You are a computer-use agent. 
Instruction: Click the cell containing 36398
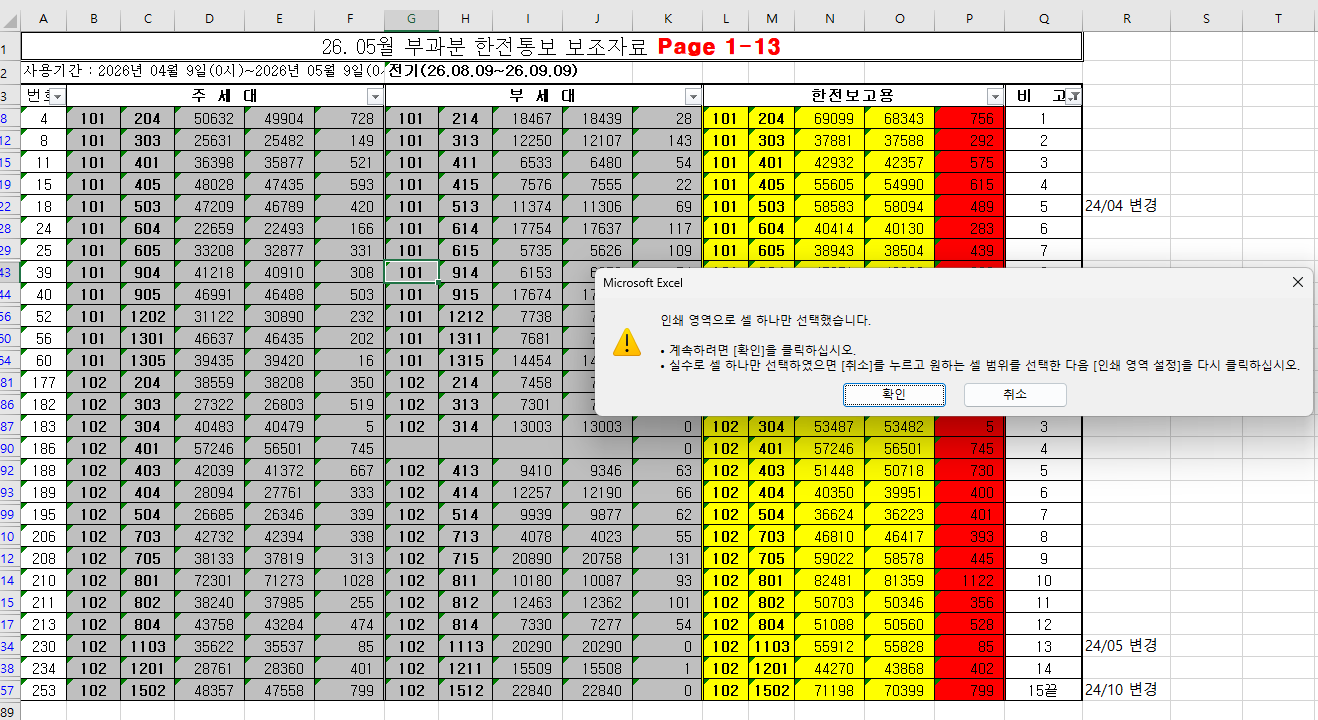coord(209,162)
